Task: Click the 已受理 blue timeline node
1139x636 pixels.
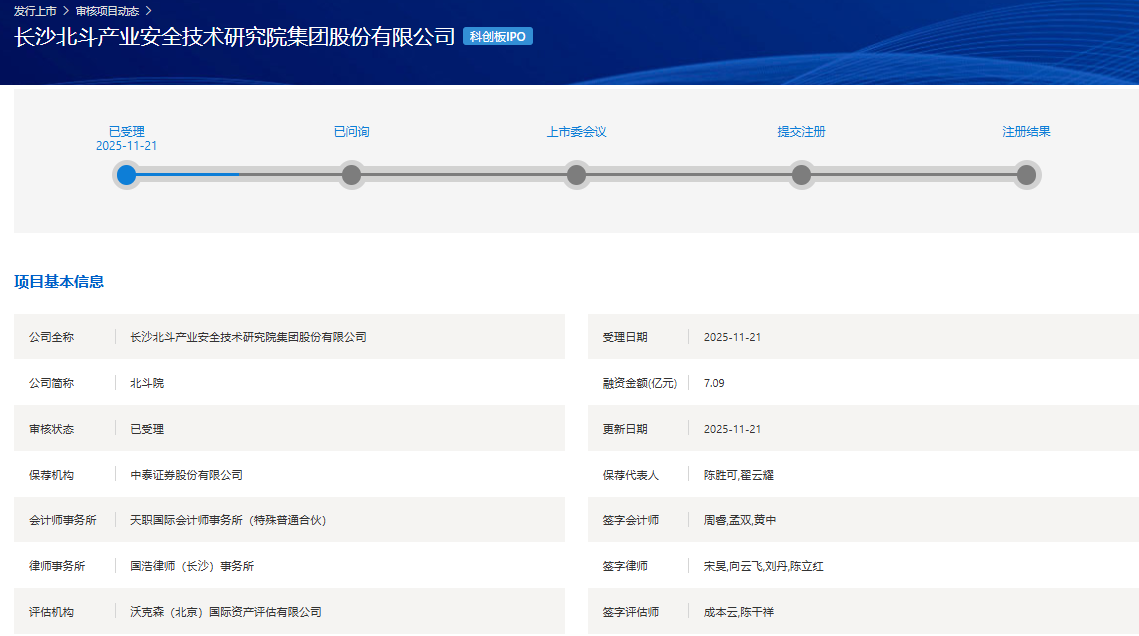Action: point(126,175)
